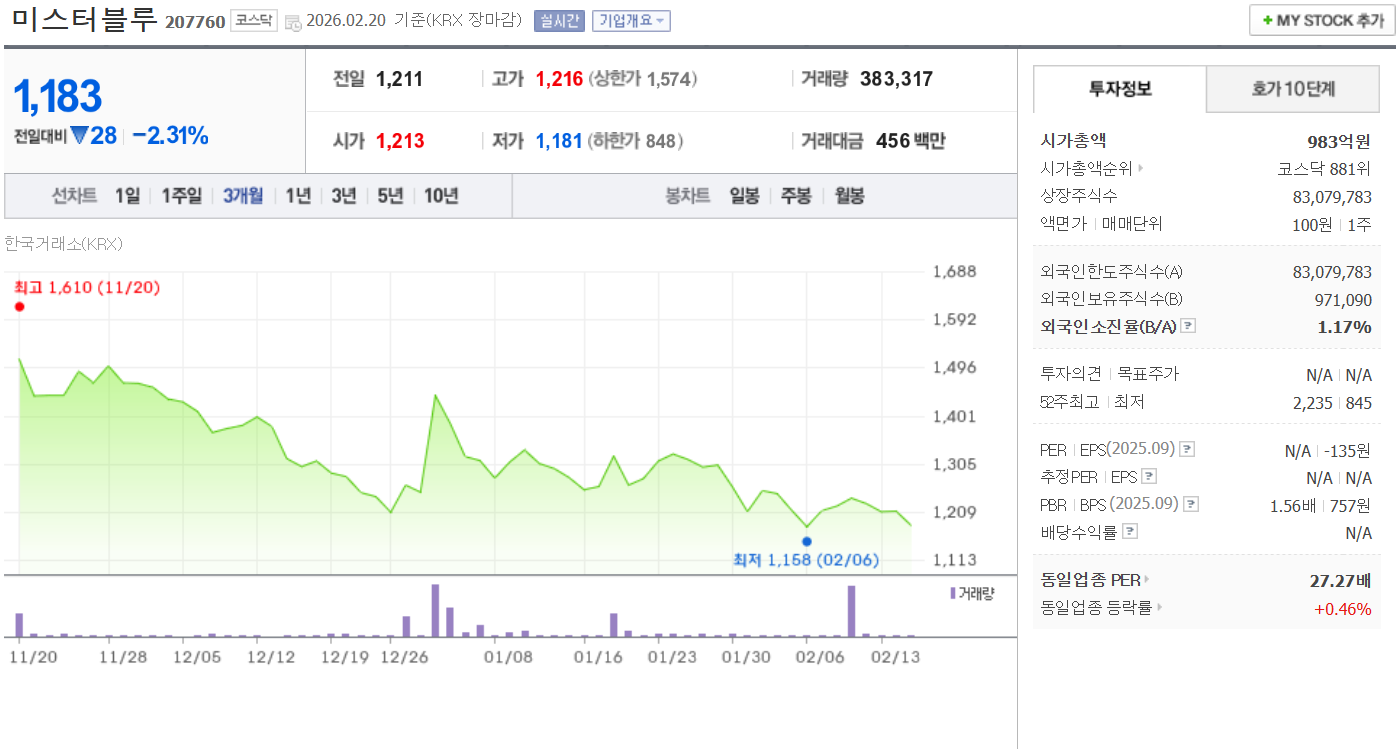Viewport: 1400px width, 749px height.
Task: Click the 거래대금 value 456 백만
Action: pos(910,141)
